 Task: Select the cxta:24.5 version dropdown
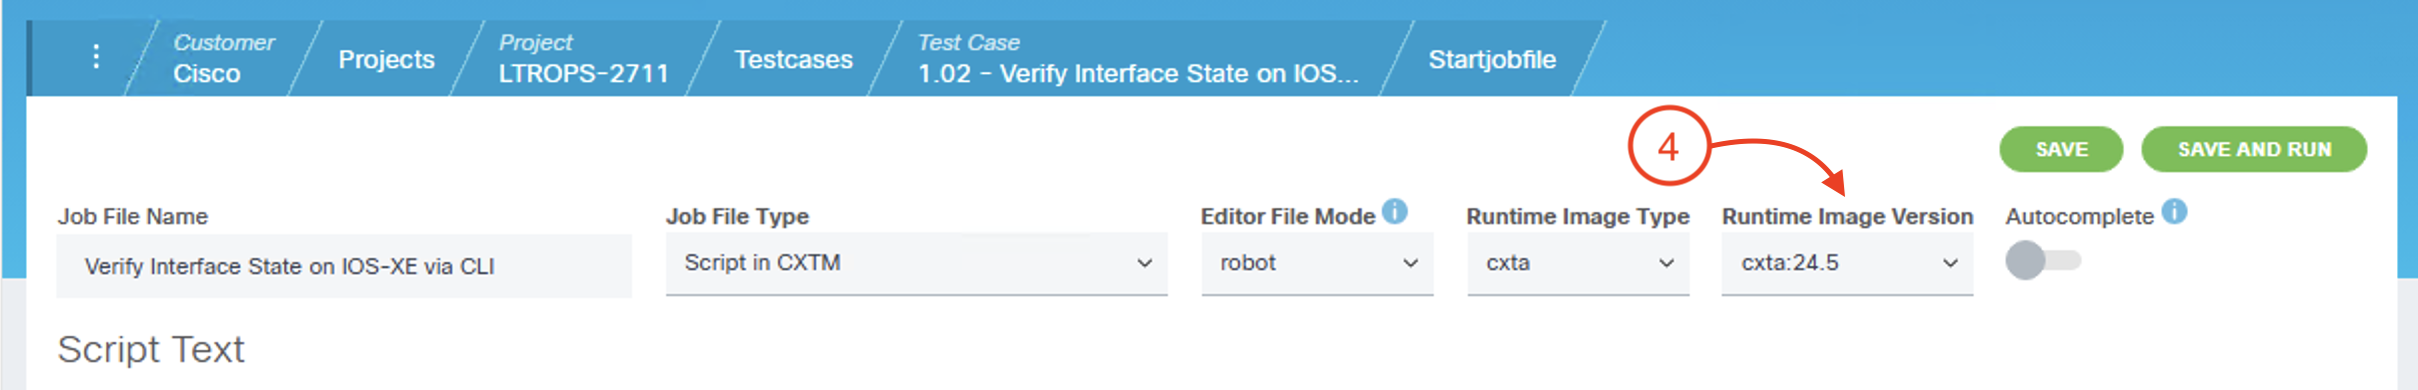point(1847,264)
